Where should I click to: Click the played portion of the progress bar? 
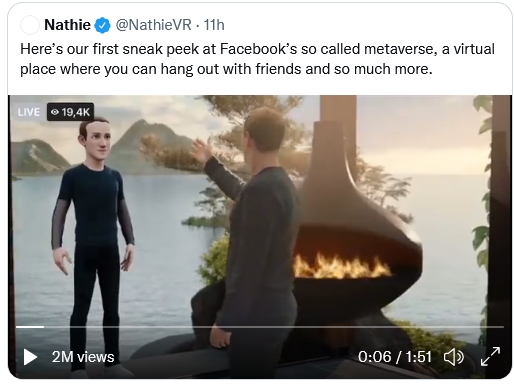[x=30, y=327]
